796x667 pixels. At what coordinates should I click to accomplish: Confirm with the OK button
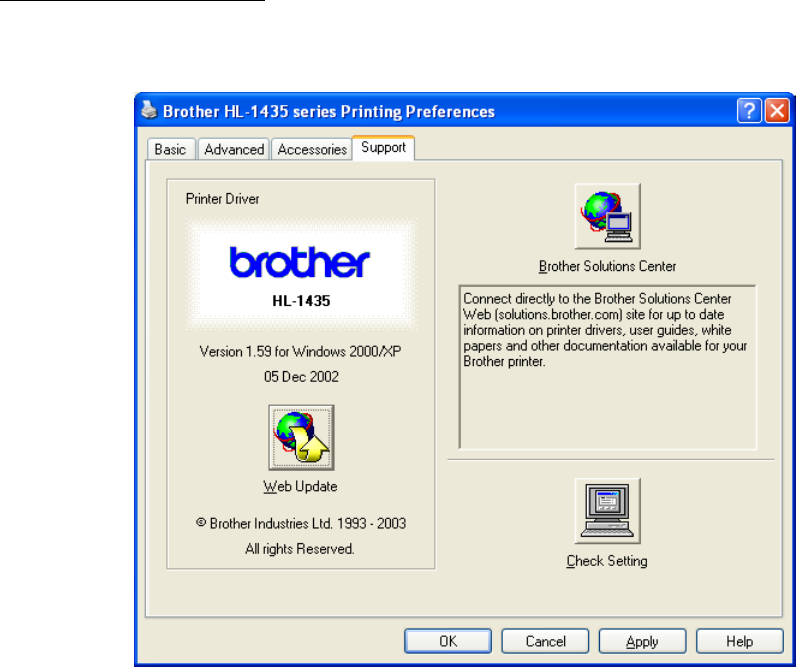click(448, 641)
